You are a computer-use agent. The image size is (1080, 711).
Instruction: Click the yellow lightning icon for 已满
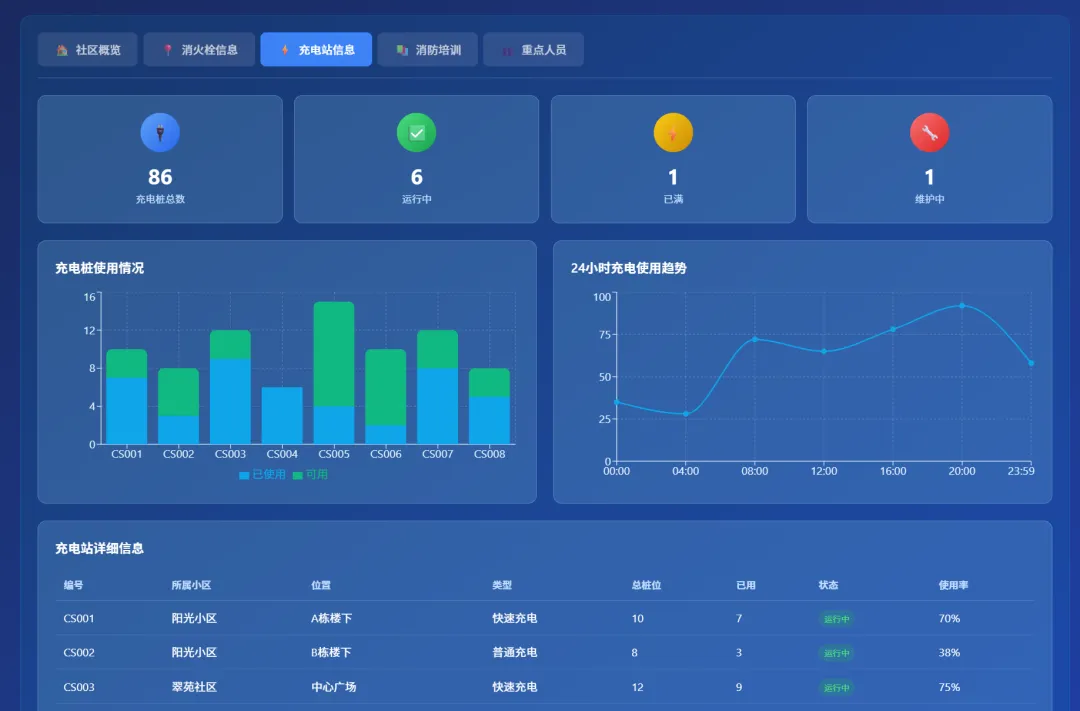(x=673, y=132)
